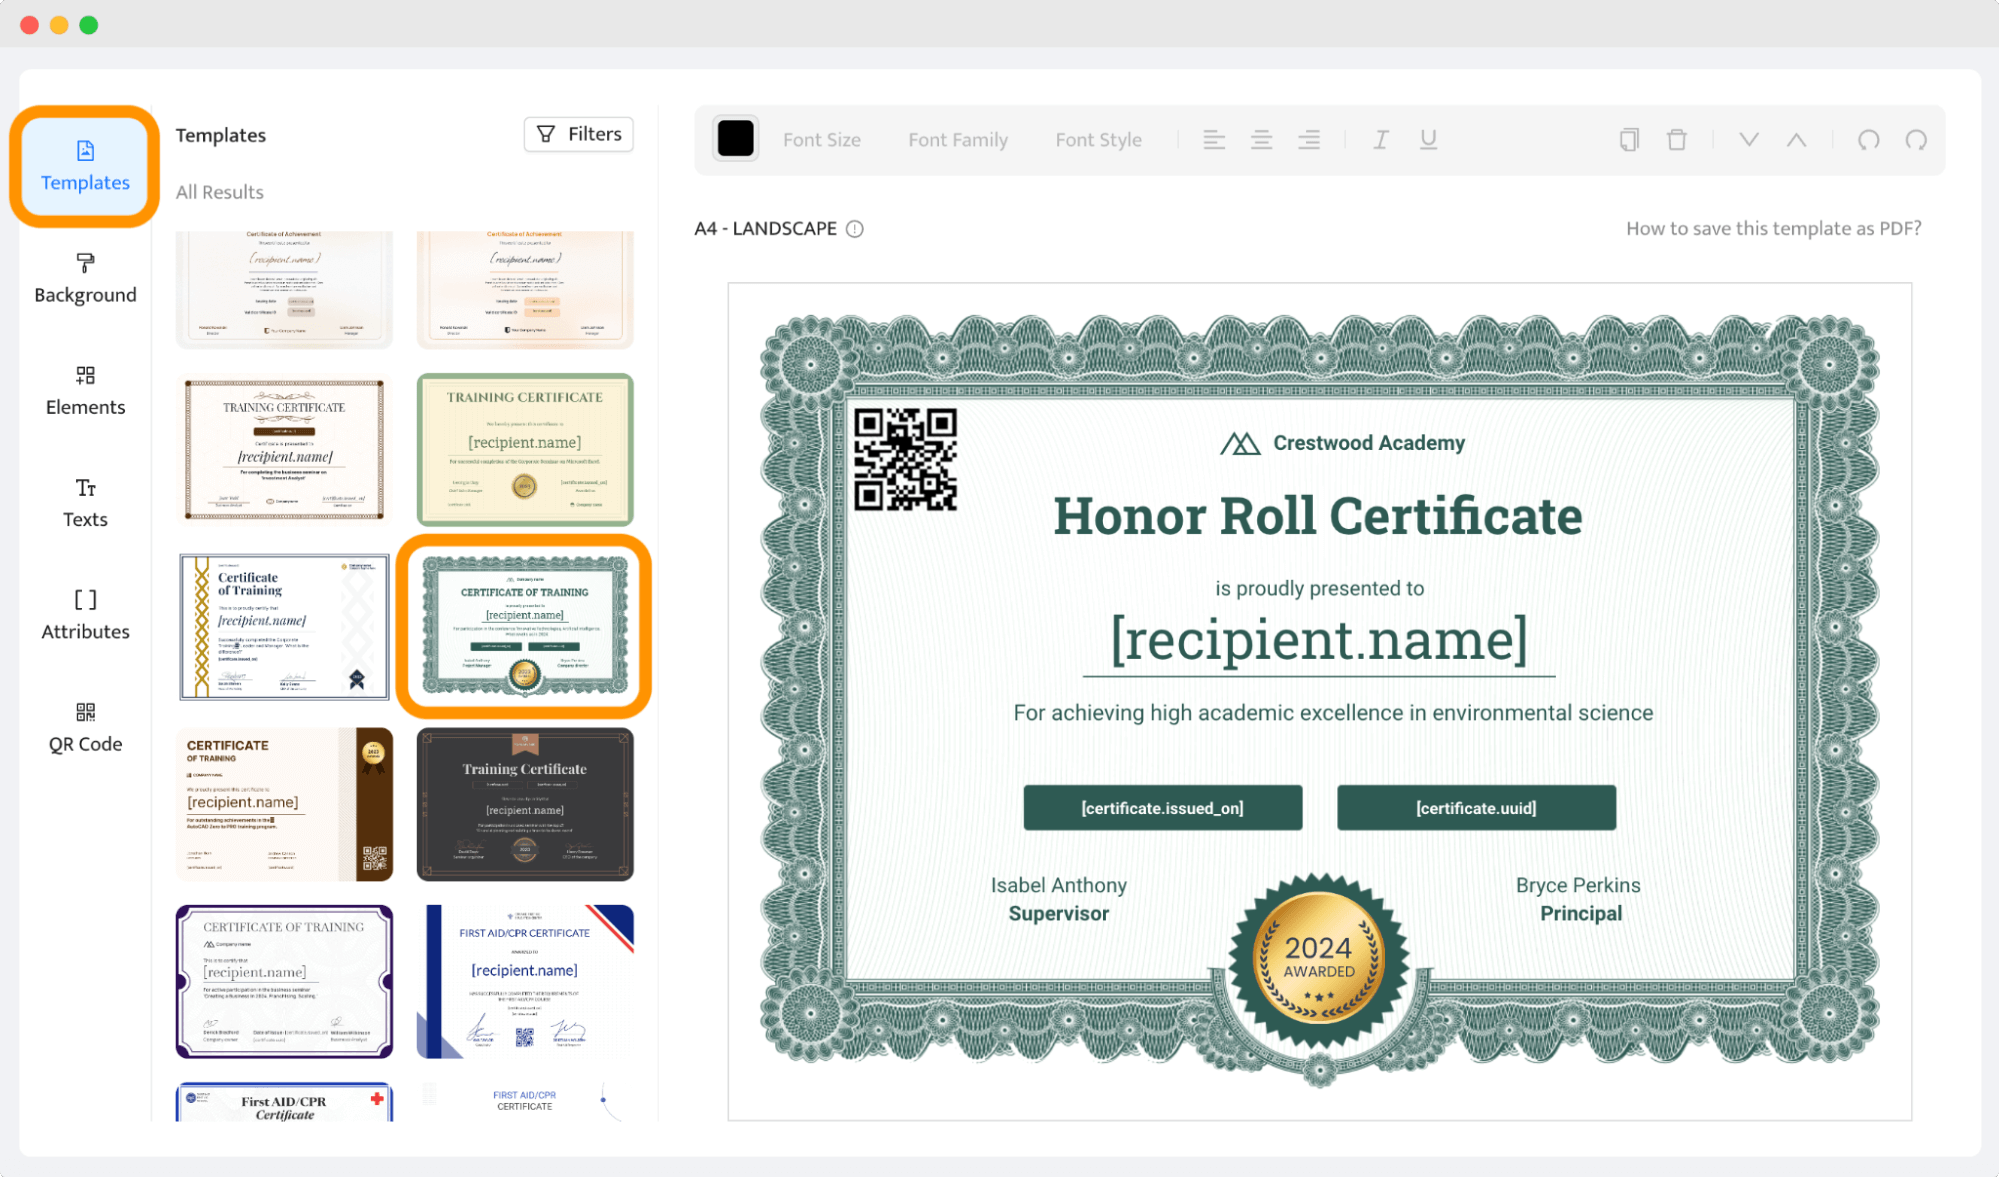This screenshot has height=1178, width=1999.
Task: Open the QR Code sidebar tab
Action: pyautogui.click(x=85, y=727)
